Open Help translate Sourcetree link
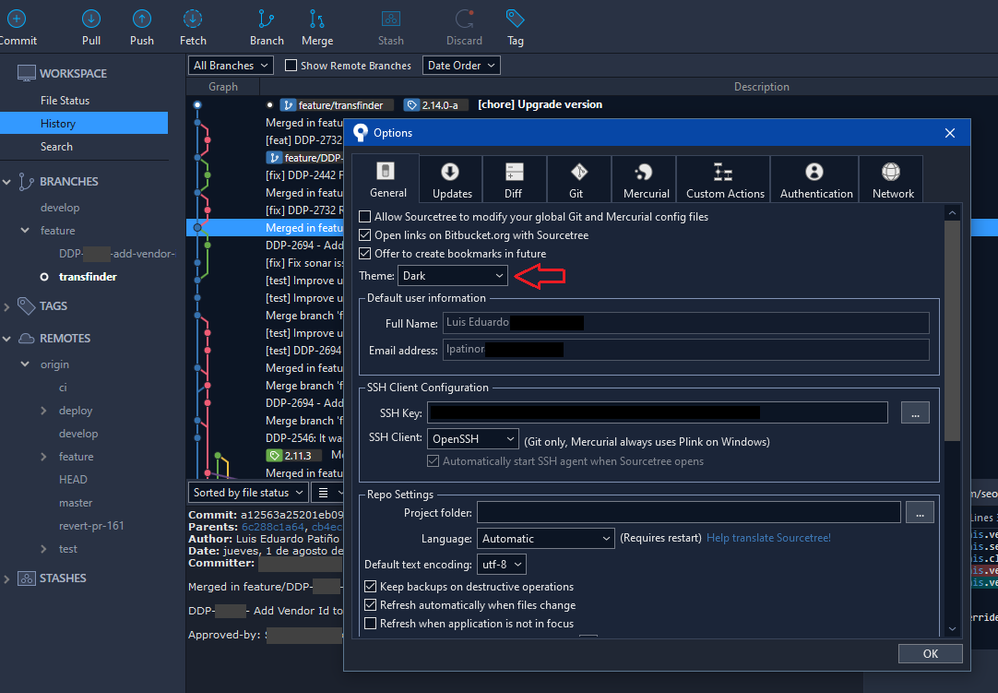The width and height of the screenshot is (998, 693). [768, 538]
